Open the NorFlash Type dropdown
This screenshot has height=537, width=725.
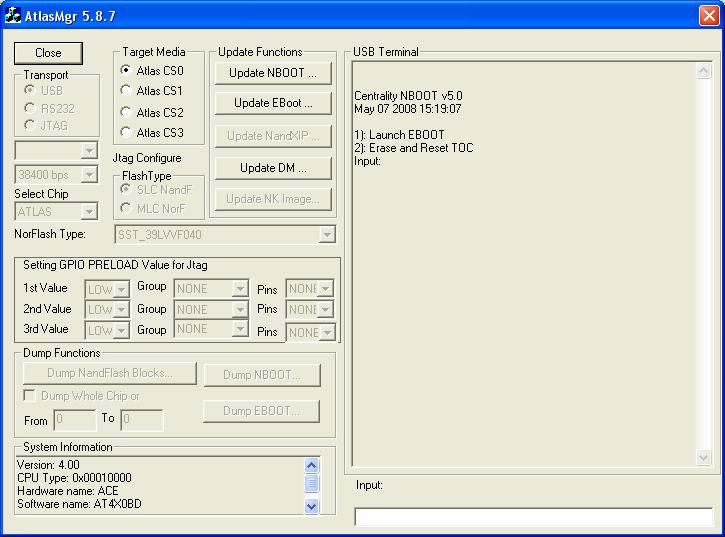[326, 235]
